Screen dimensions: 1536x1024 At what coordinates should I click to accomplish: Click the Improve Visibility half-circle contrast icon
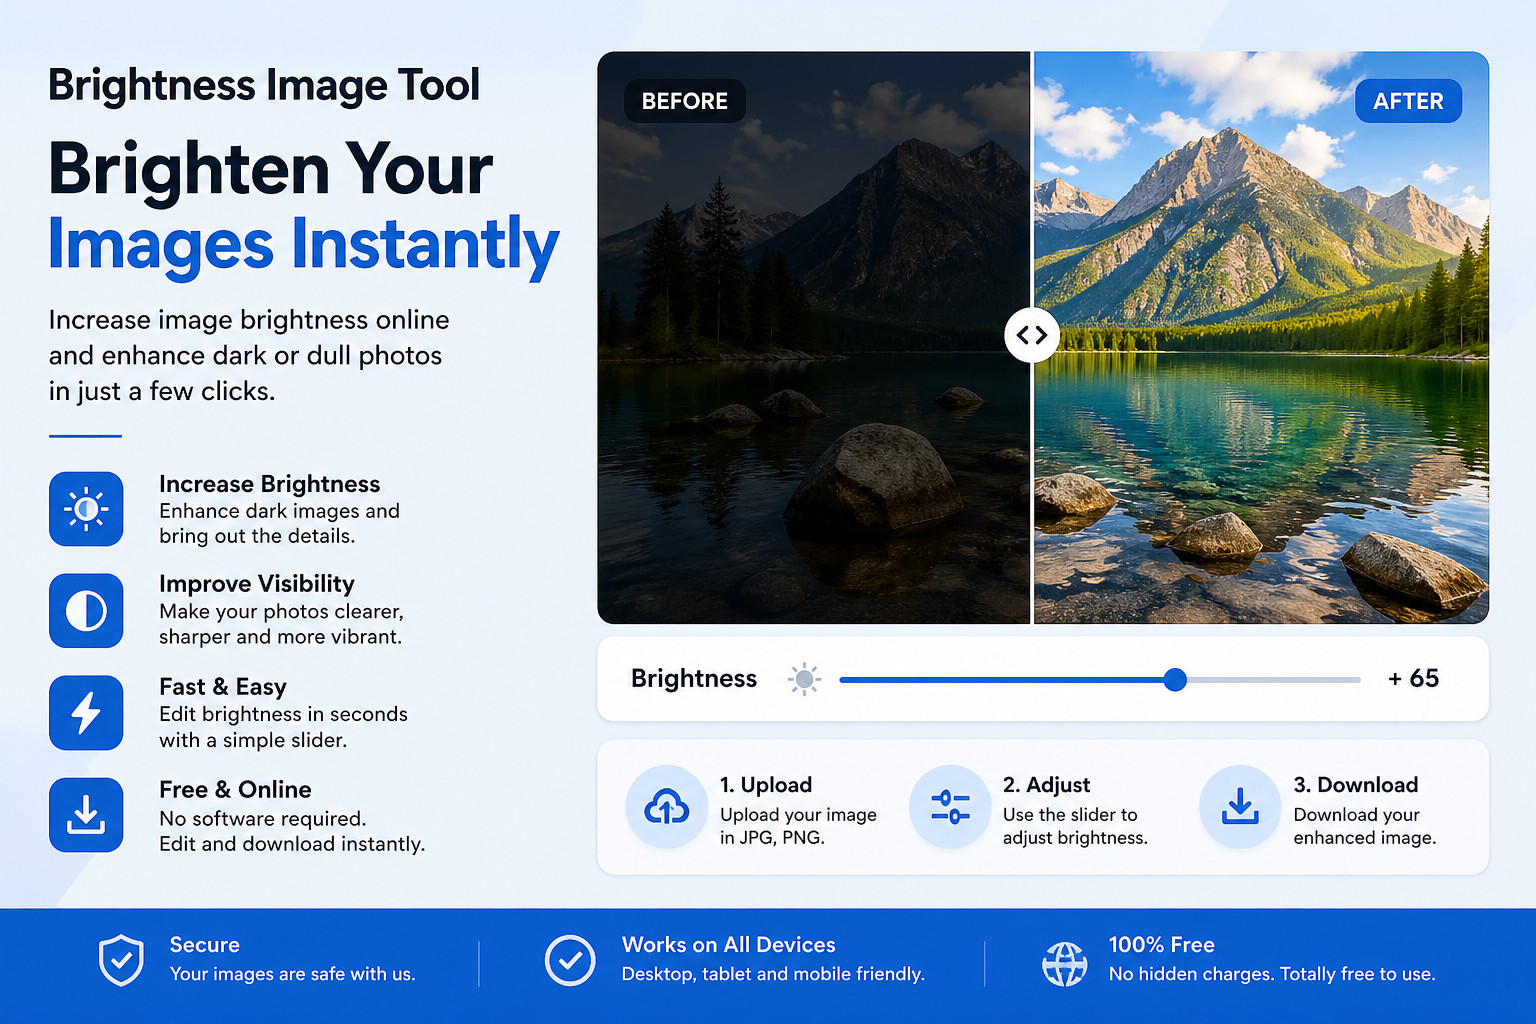[86, 611]
